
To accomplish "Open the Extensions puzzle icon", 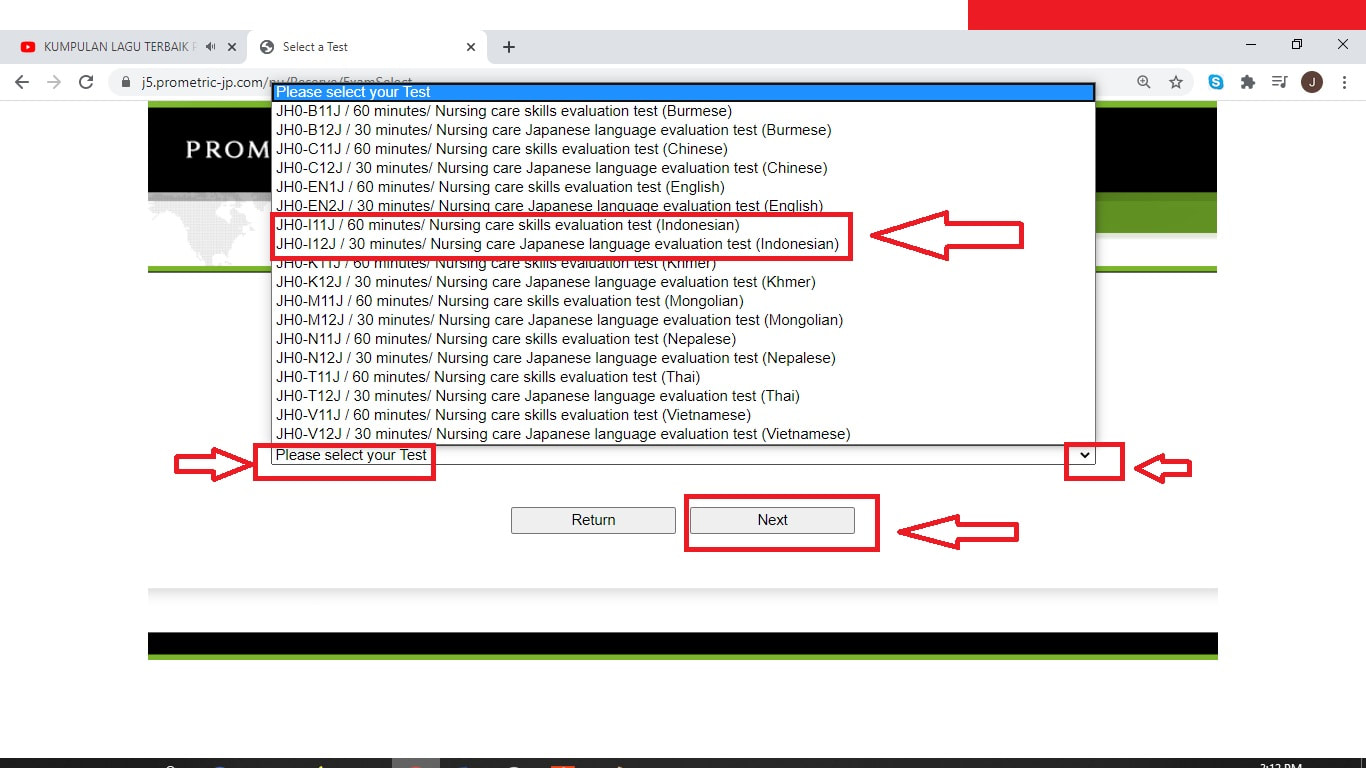I will pos(1248,82).
